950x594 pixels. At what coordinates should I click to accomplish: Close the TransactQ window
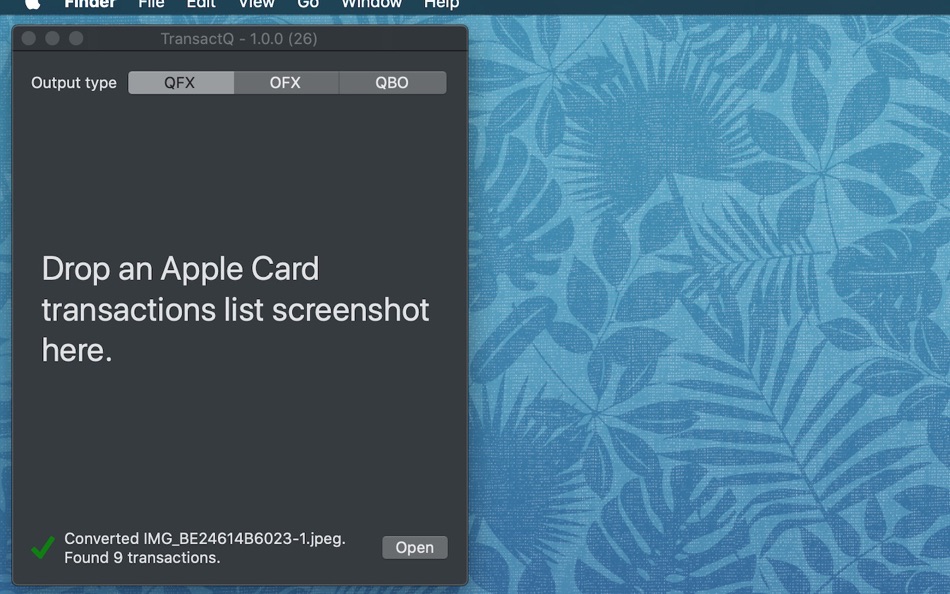[28, 38]
